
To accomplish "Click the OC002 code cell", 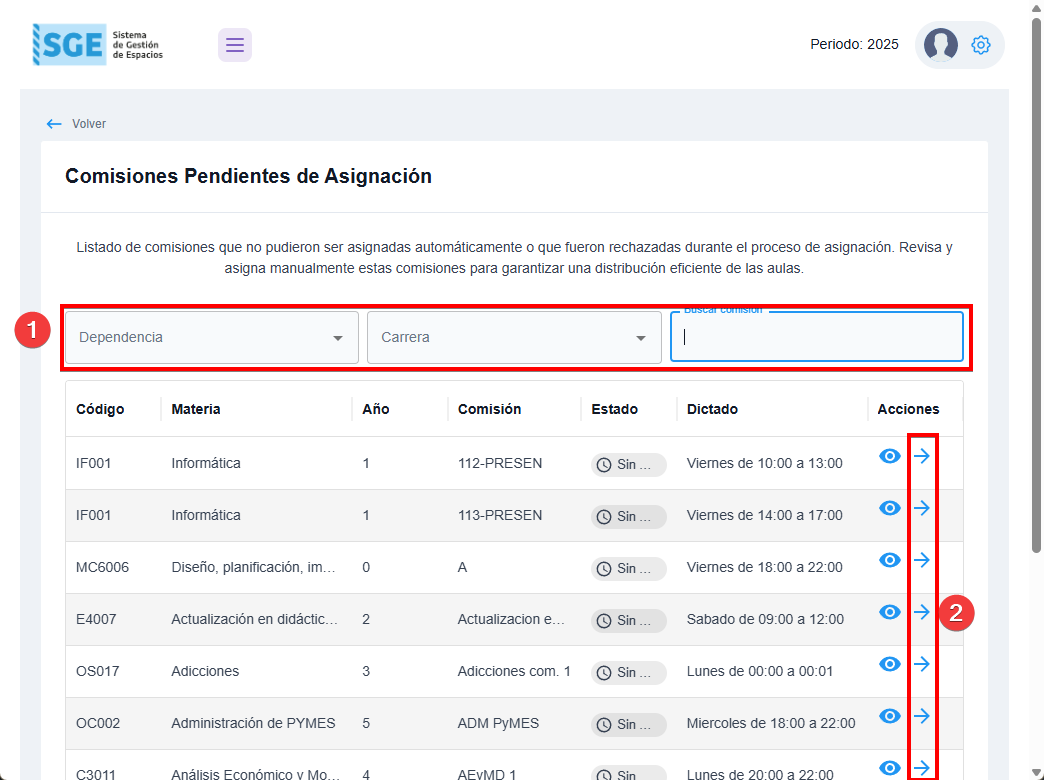I will pyautogui.click(x=98, y=723).
